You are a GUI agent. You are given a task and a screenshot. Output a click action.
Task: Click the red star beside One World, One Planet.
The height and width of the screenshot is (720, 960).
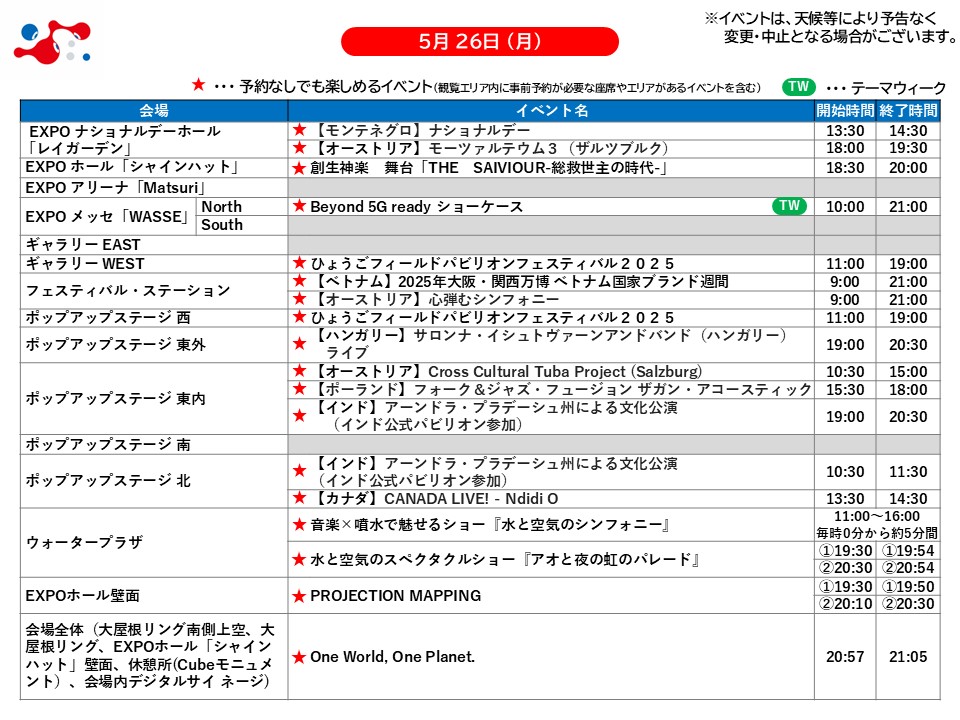point(298,657)
